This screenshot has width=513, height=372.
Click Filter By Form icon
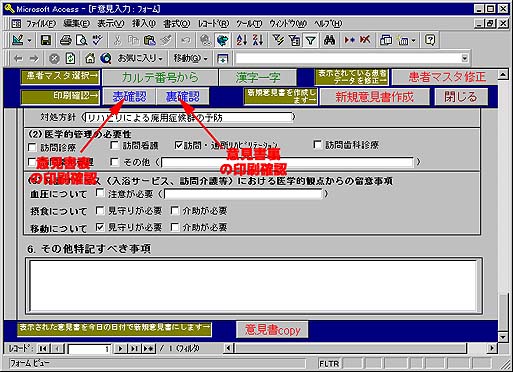point(294,40)
